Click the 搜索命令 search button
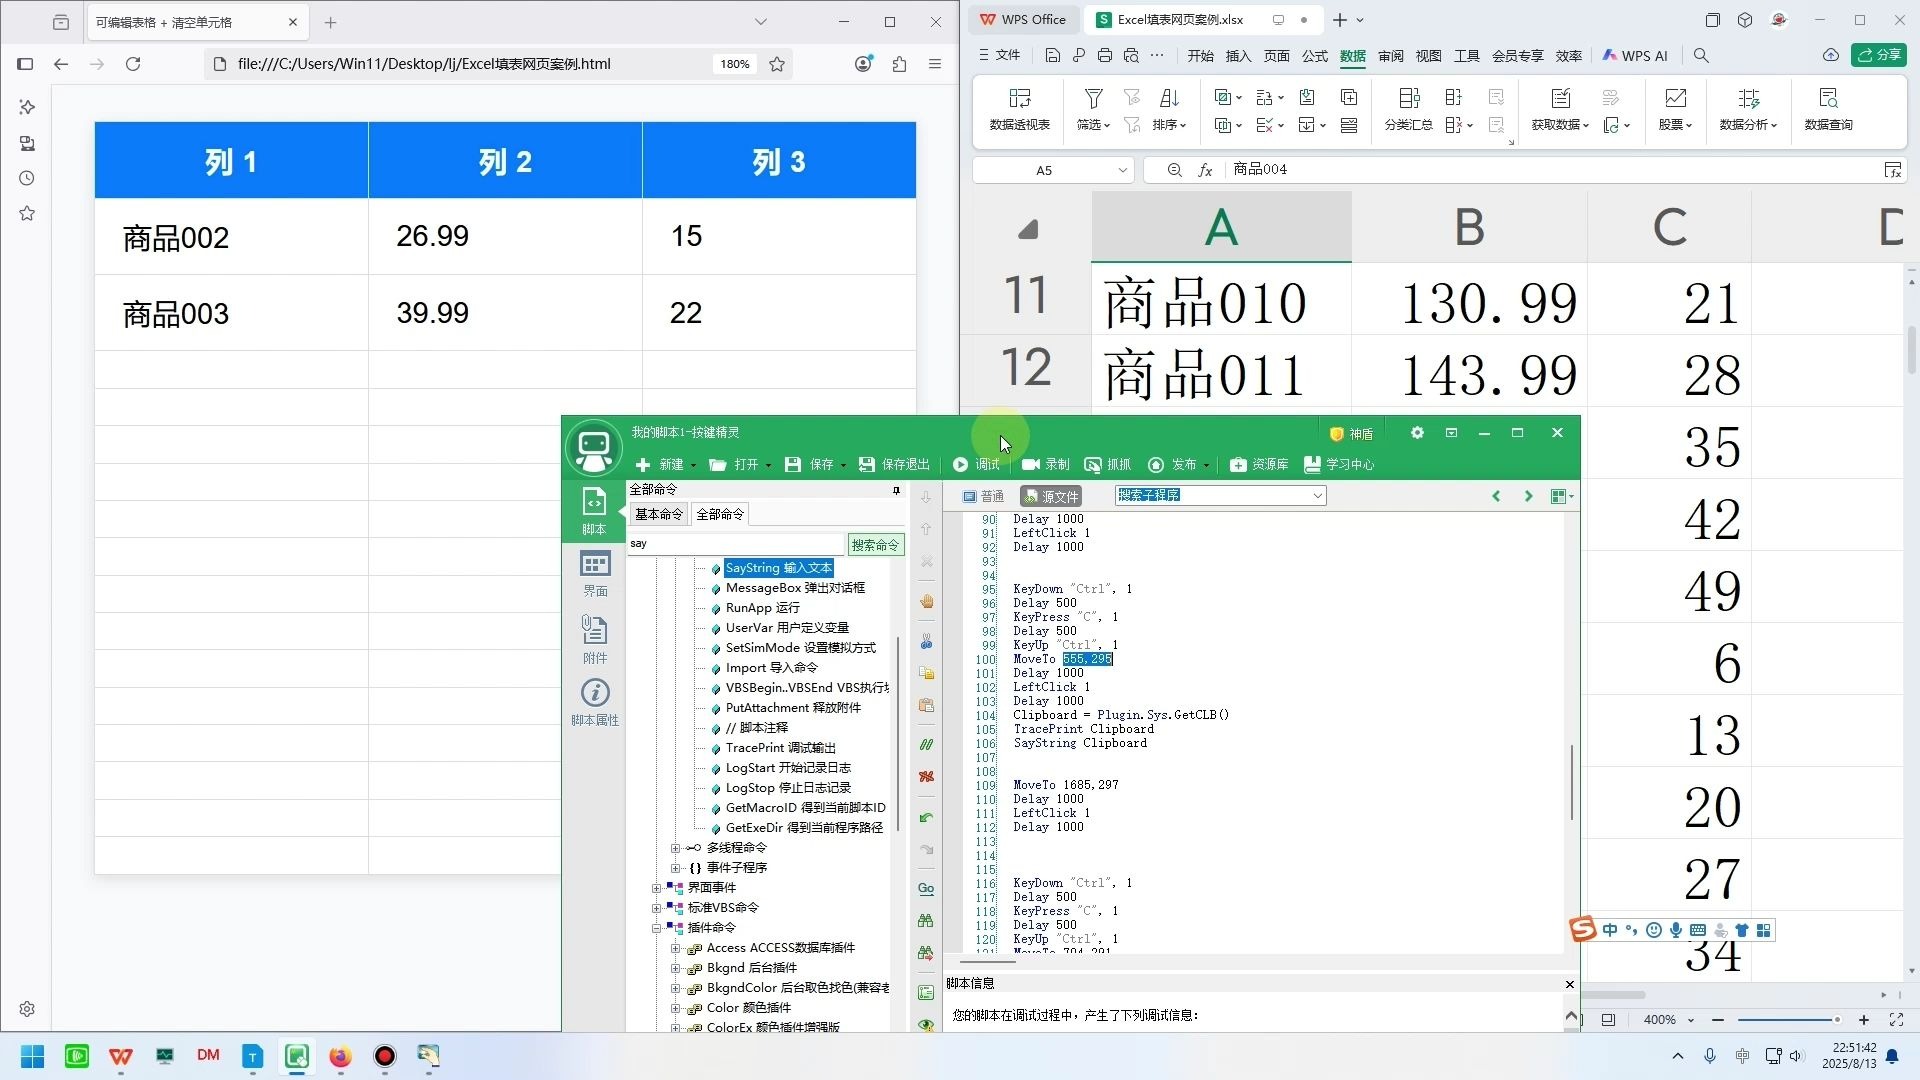The height and width of the screenshot is (1080, 1920). pos(874,544)
